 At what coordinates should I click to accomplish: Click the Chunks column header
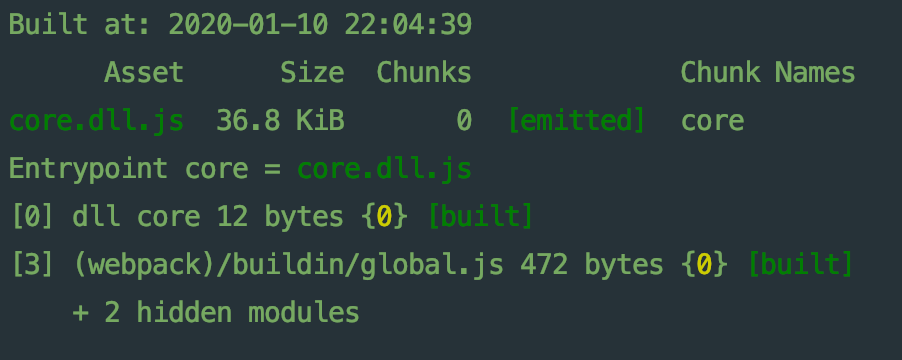(x=424, y=73)
